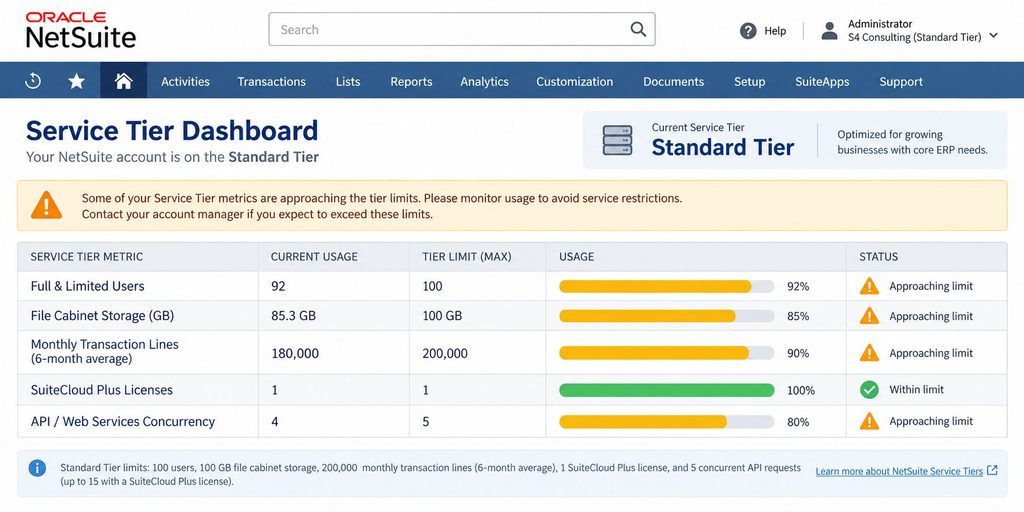This screenshot has width=1024, height=512.
Task: Click the Help link
Action: [x=775, y=31]
